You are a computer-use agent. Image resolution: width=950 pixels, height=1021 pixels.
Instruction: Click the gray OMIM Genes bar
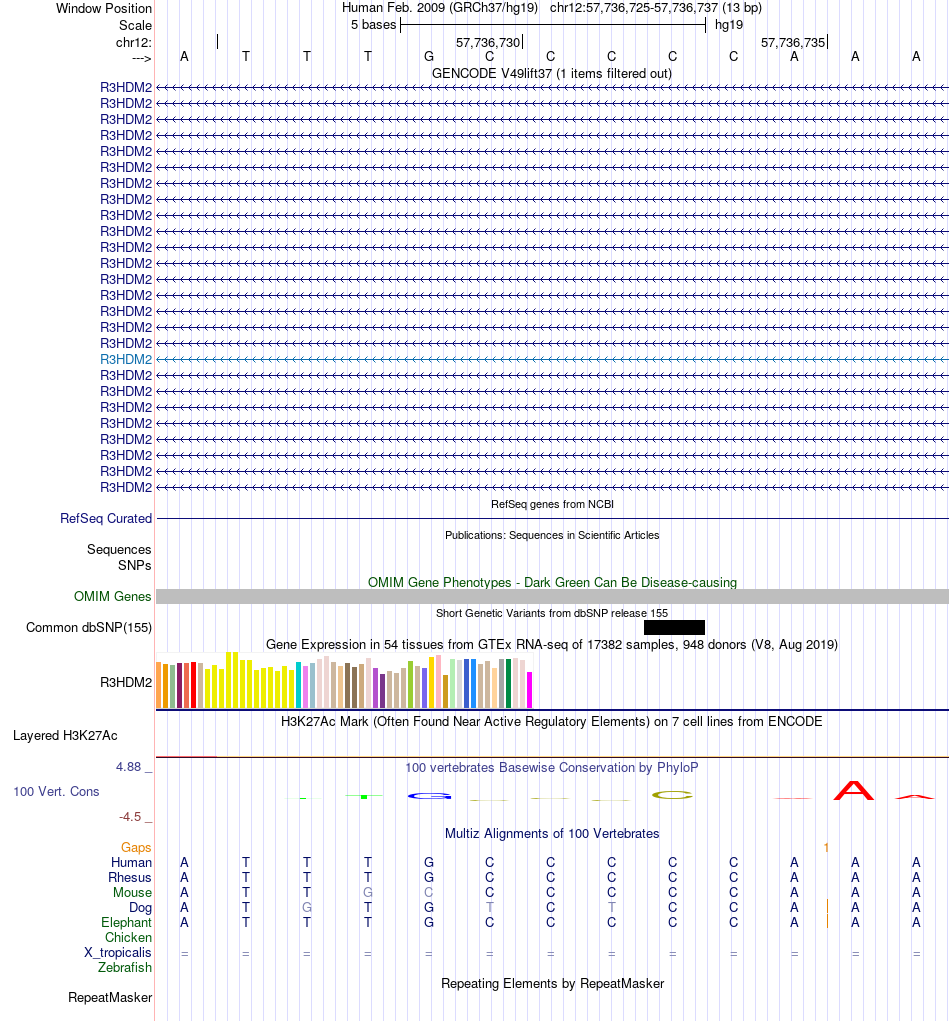point(552,596)
